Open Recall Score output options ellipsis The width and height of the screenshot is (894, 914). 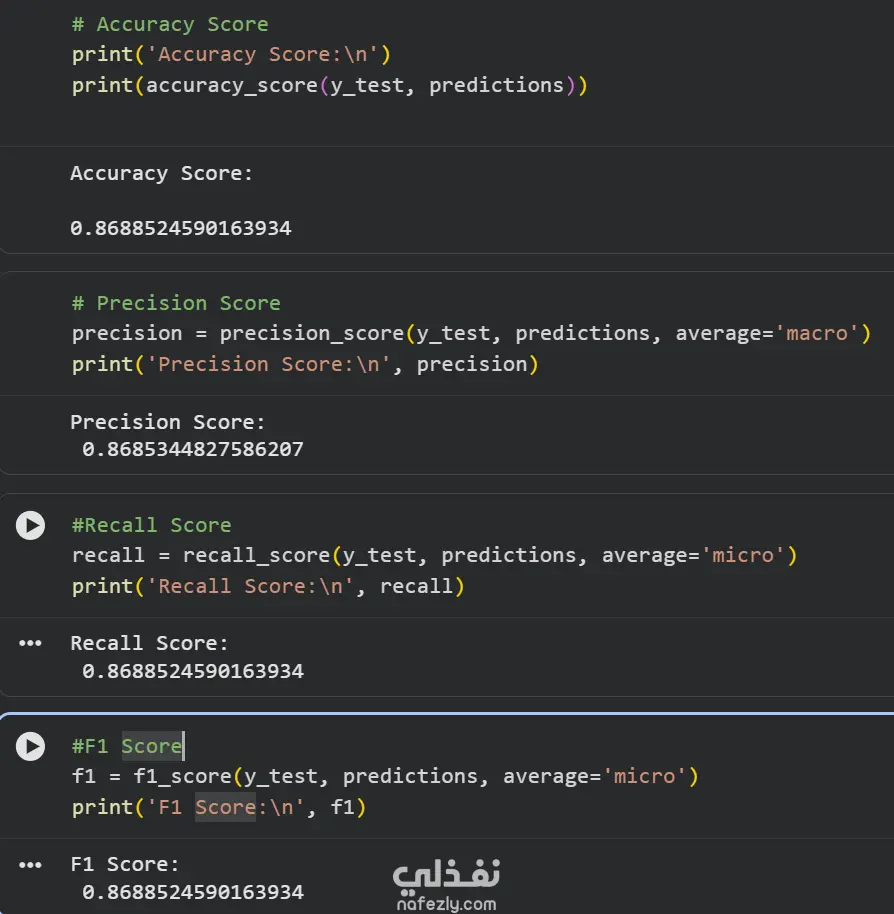point(30,643)
